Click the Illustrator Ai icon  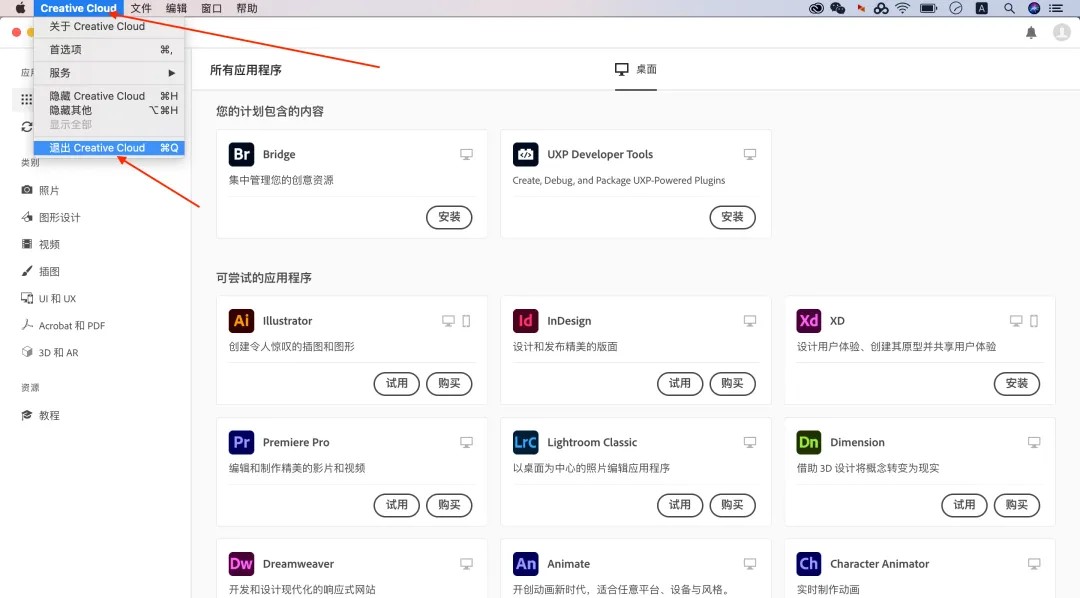(x=241, y=321)
